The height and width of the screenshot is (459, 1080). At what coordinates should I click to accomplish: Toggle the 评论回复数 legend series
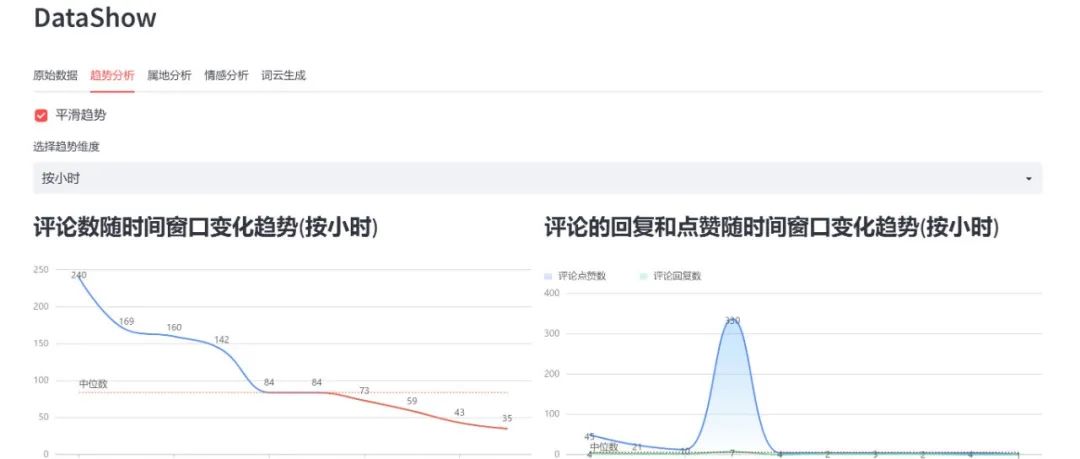(x=670, y=276)
